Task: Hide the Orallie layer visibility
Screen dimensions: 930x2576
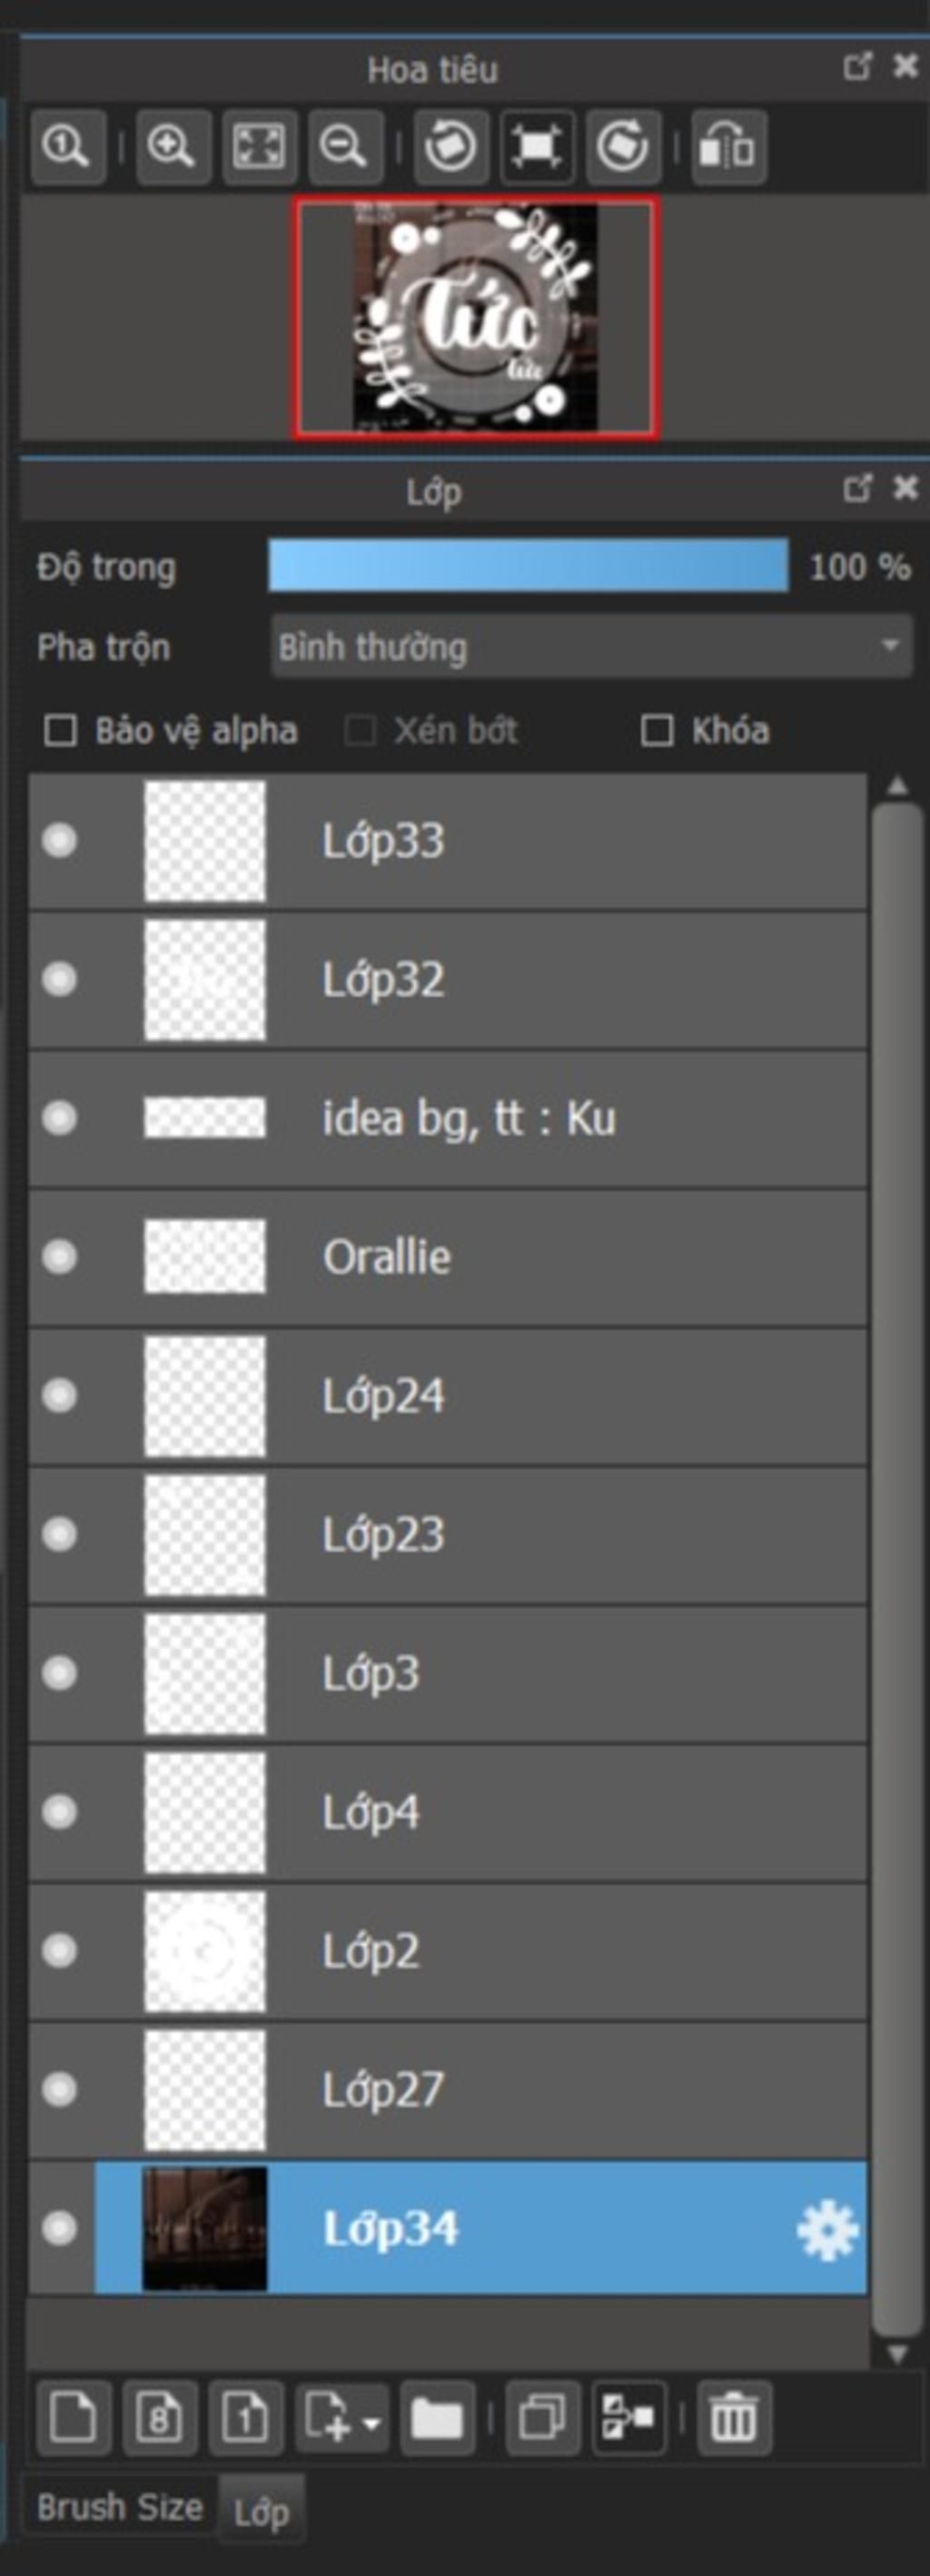Action: coord(59,1256)
